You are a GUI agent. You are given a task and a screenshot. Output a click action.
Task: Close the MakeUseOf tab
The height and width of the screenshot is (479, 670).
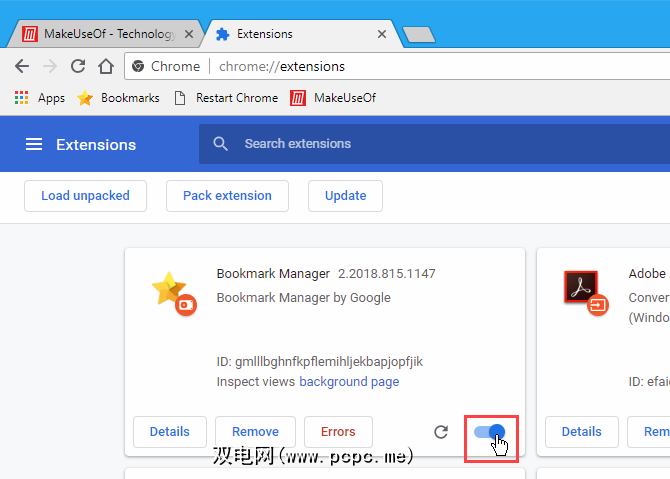[x=189, y=34]
